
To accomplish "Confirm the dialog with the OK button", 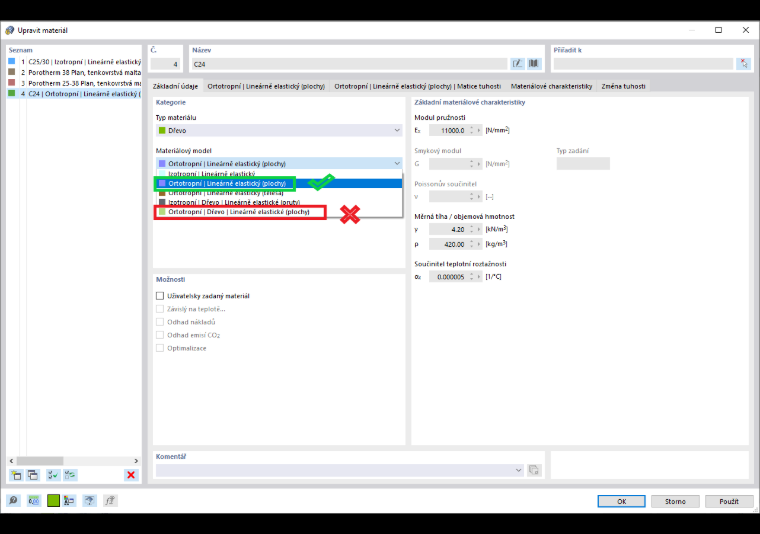I will coord(621,501).
